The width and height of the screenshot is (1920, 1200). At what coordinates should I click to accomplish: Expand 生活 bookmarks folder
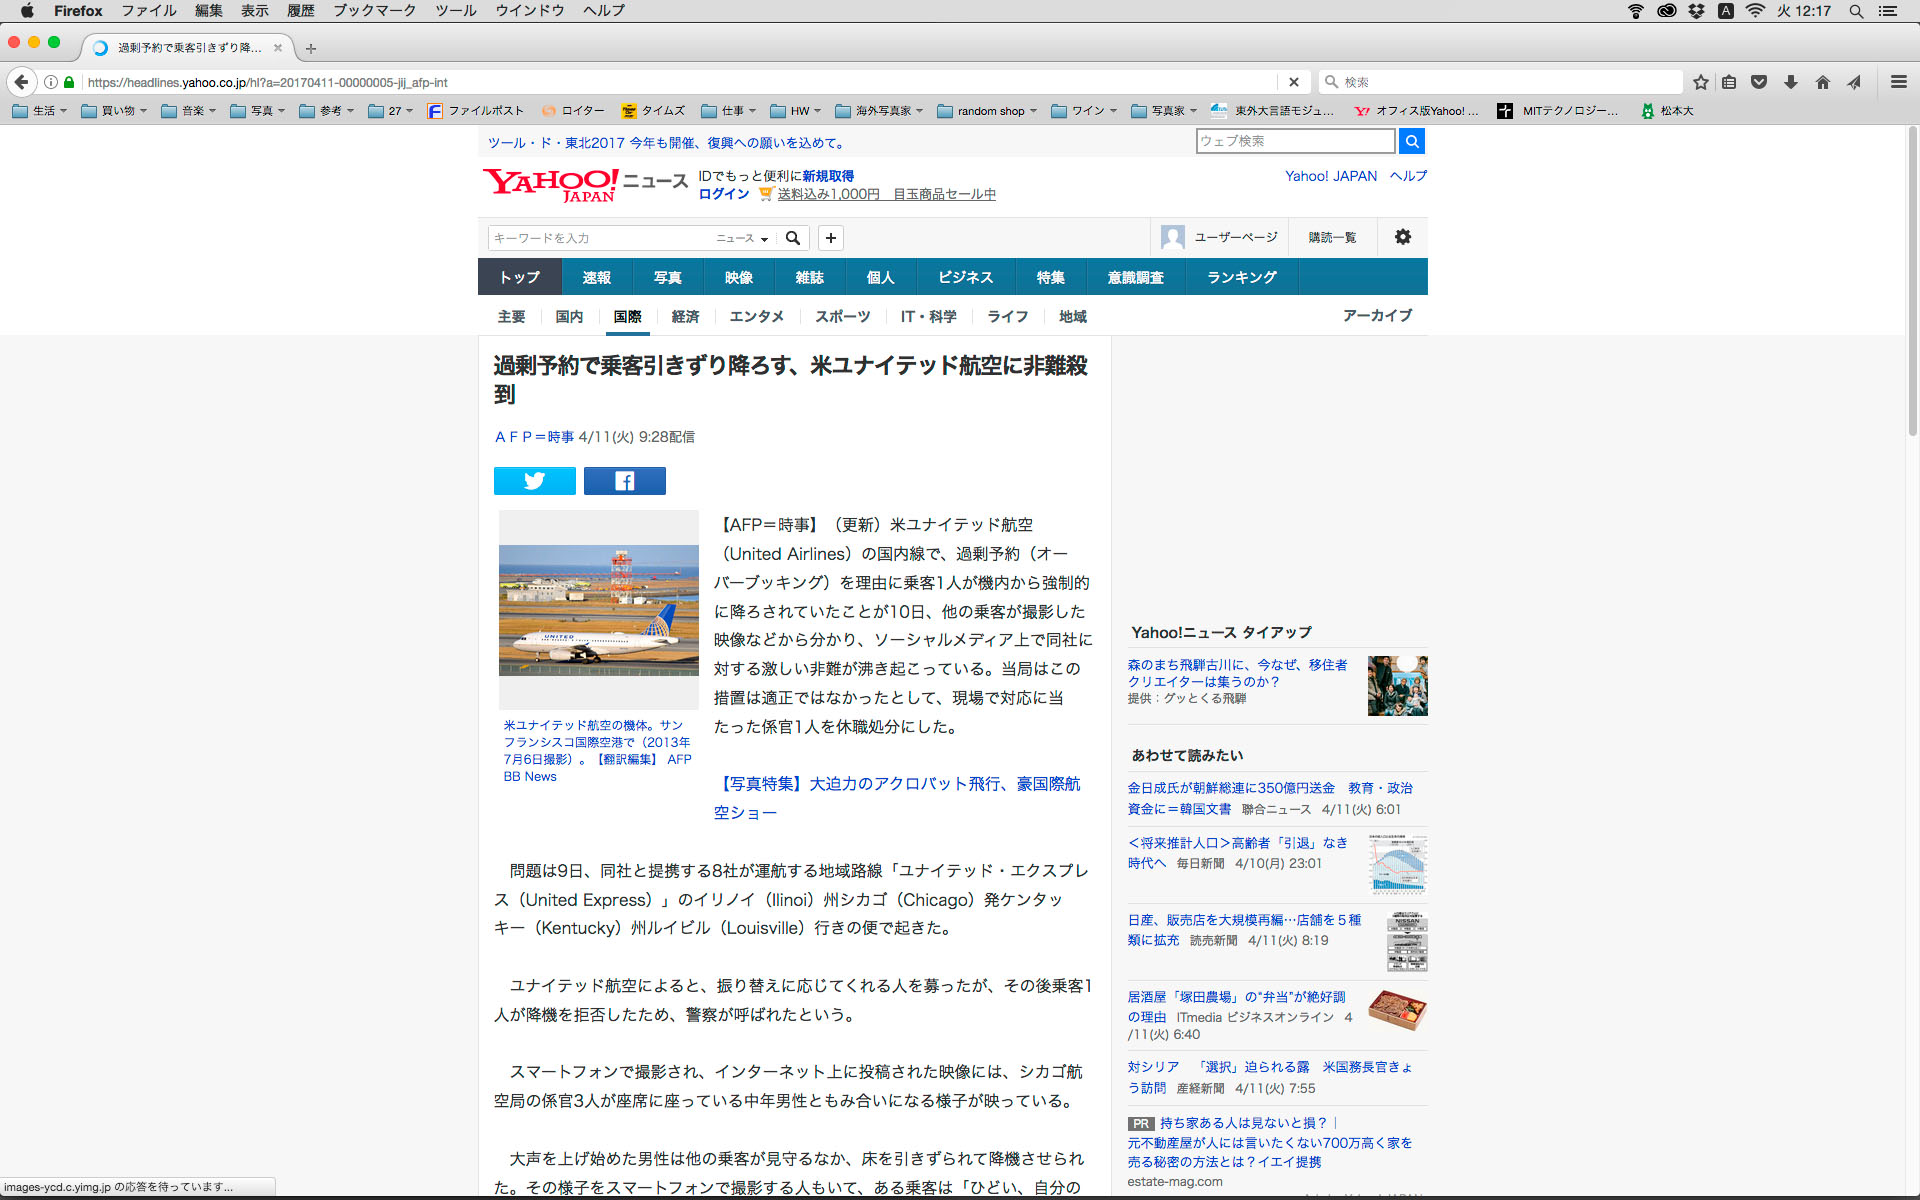(x=40, y=111)
